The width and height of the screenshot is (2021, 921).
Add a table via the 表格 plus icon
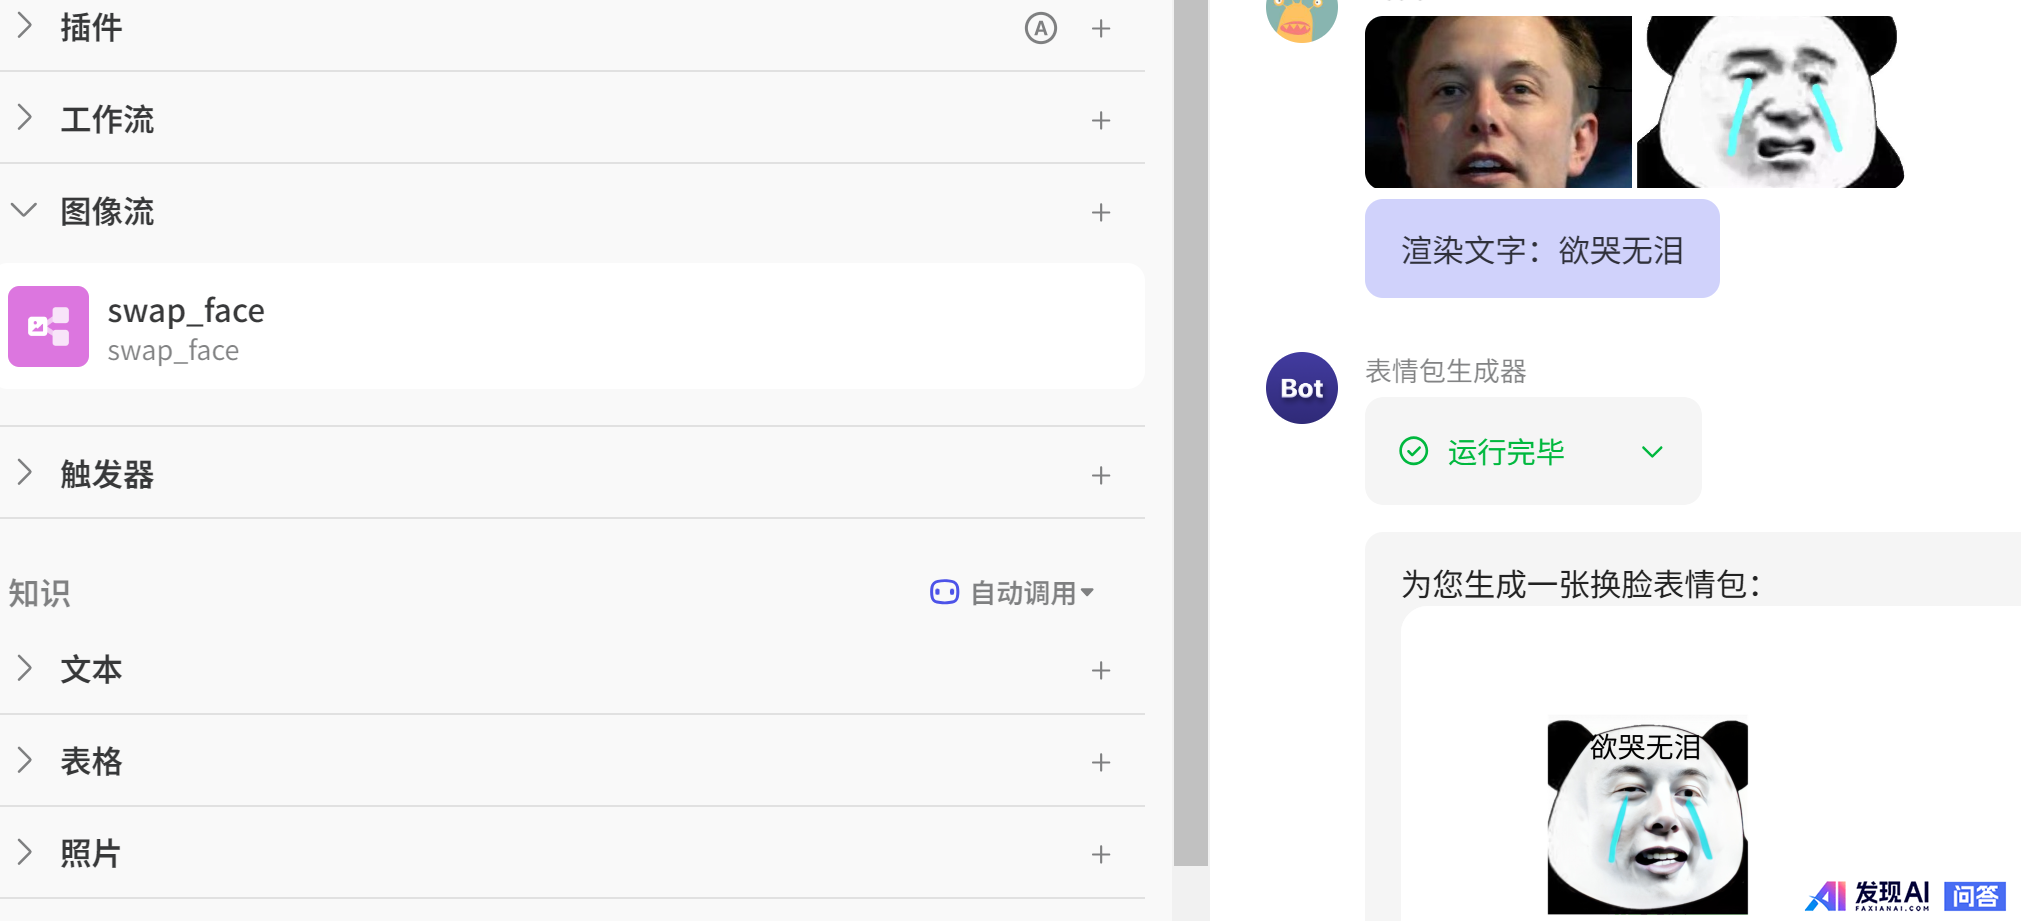(1101, 763)
